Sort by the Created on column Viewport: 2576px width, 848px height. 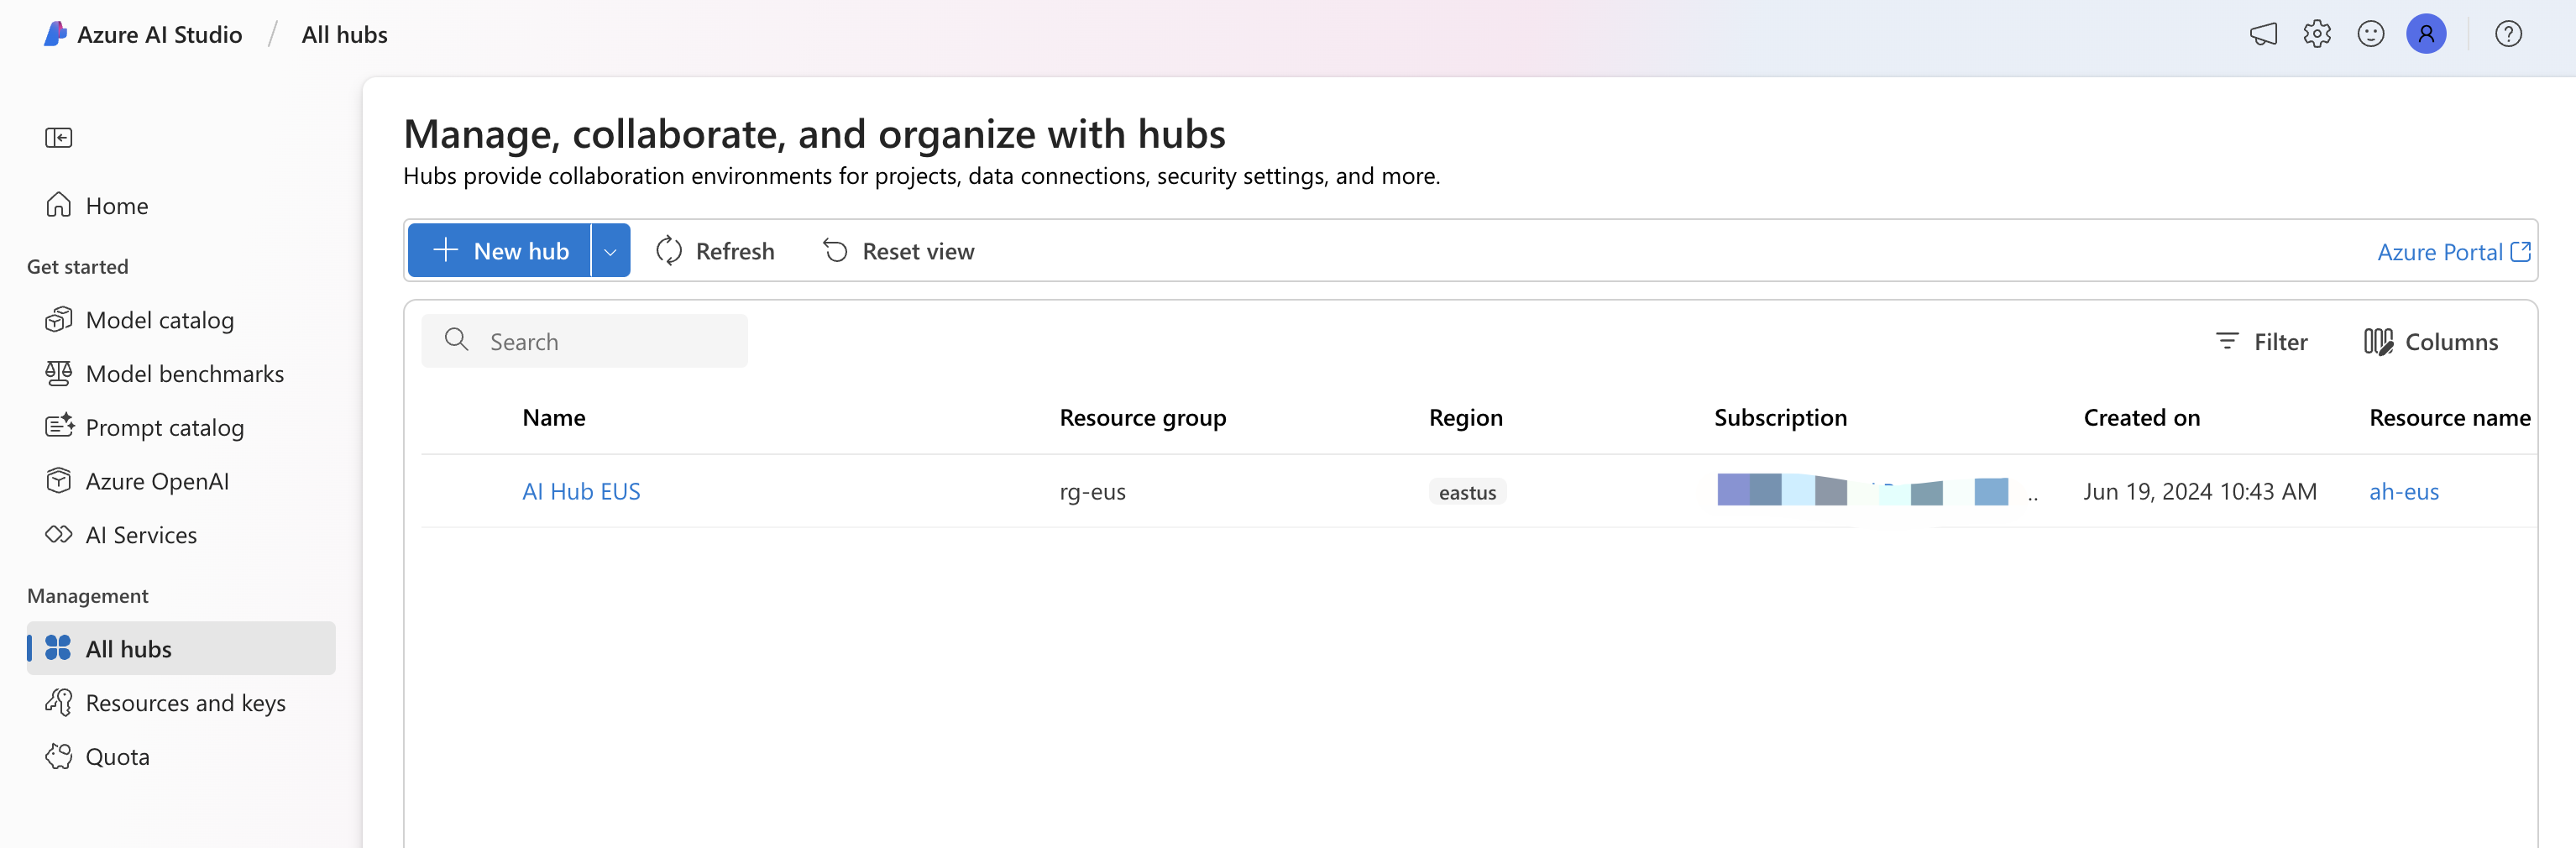click(2141, 418)
